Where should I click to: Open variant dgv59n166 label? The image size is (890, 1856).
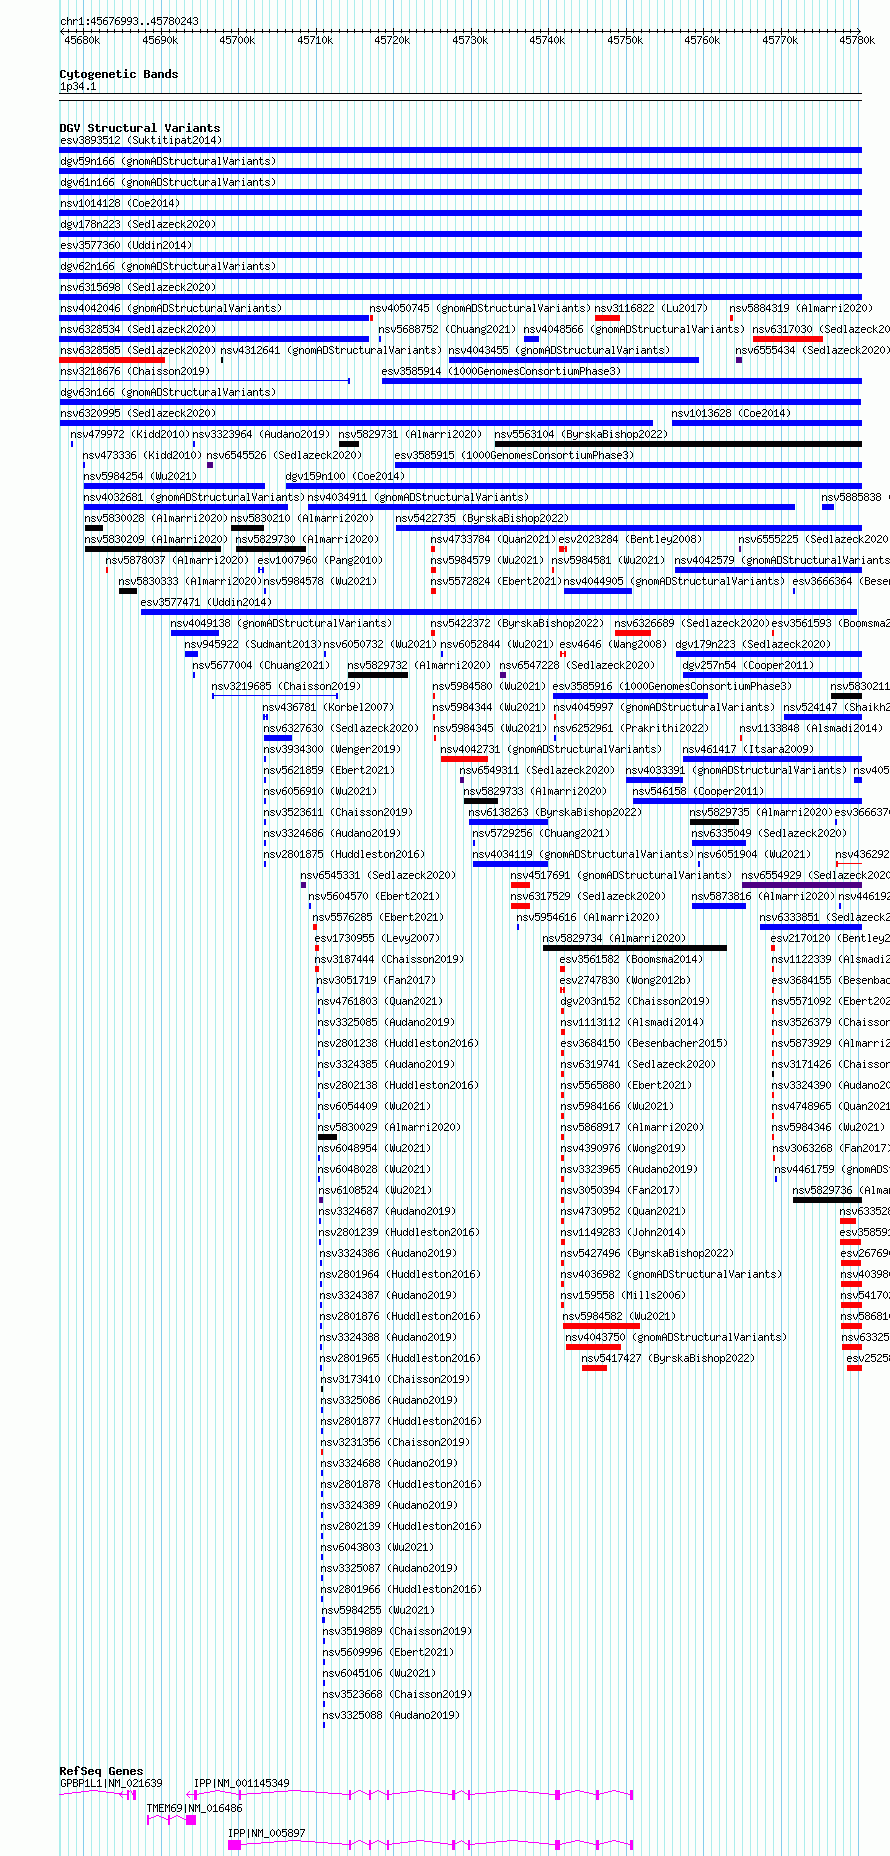tap(168, 161)
